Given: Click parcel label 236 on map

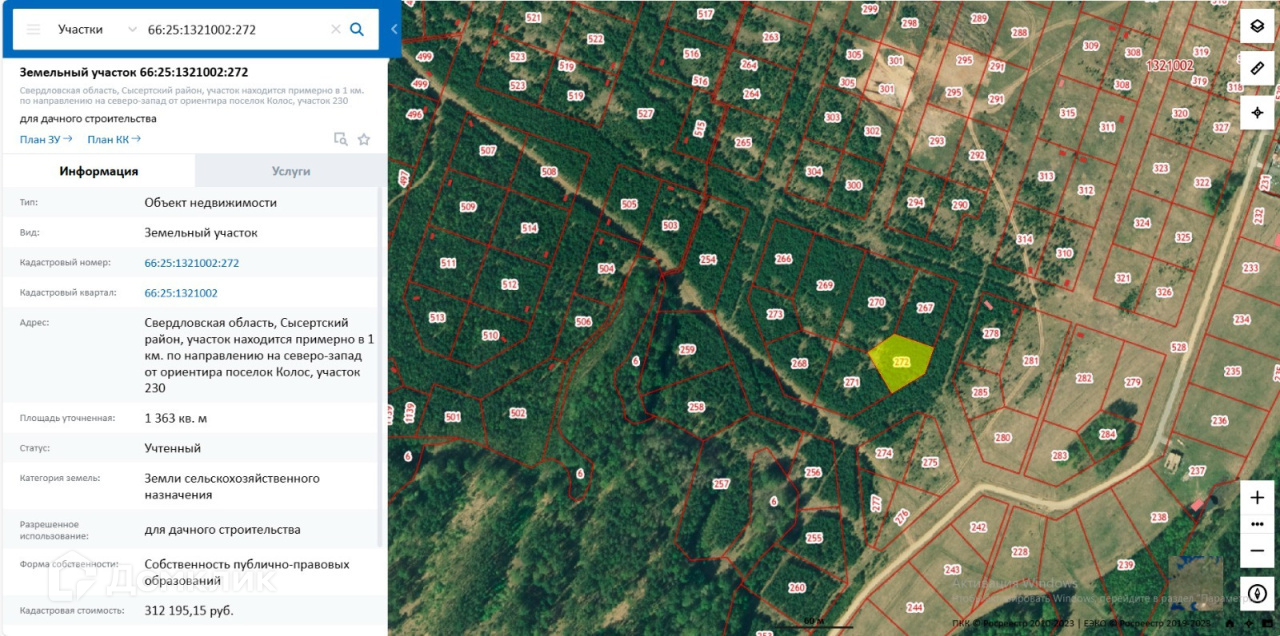Looking at the screenshot, I should pyautogui.click(x=1219, y=421).
